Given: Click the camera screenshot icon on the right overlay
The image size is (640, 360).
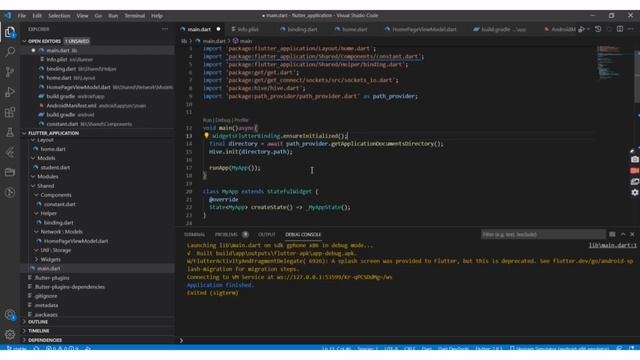Looking at the screenshot, I should 635,160.
